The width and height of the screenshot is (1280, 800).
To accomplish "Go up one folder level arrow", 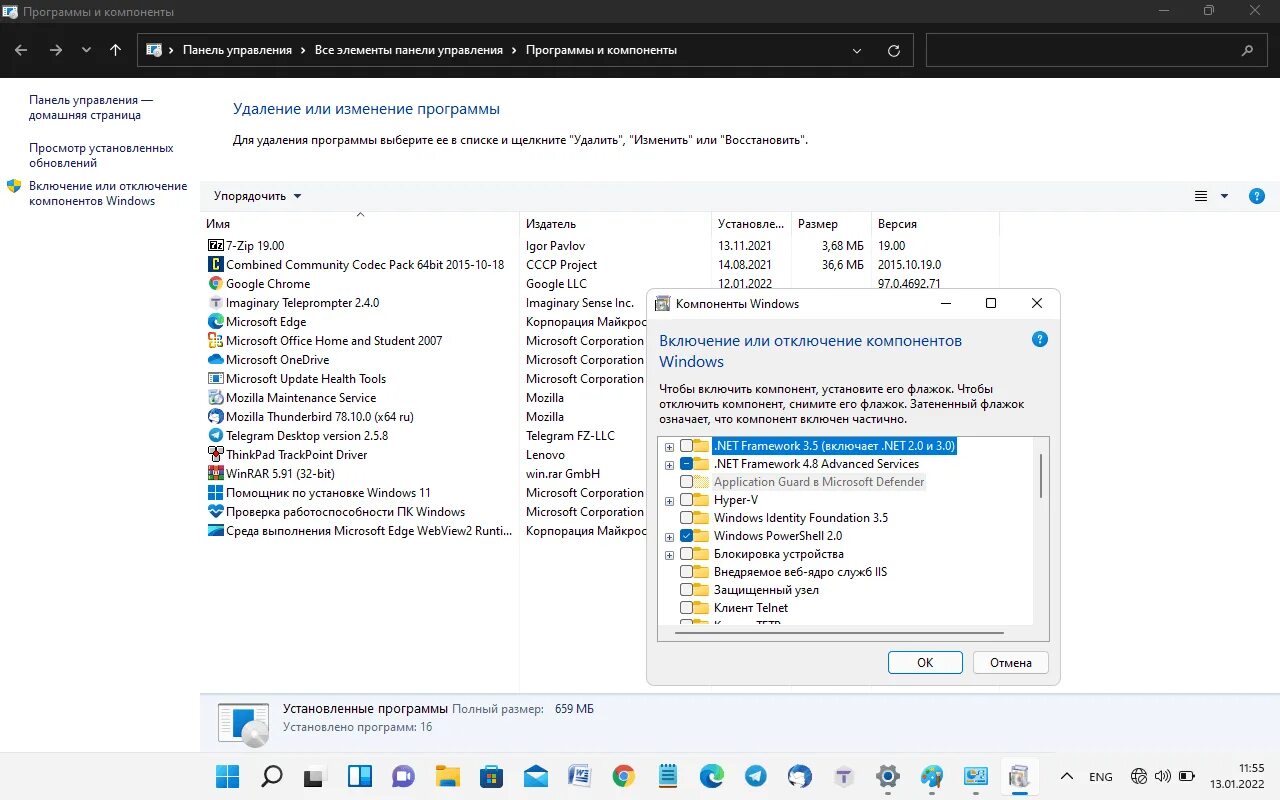I will click(115, 50).
